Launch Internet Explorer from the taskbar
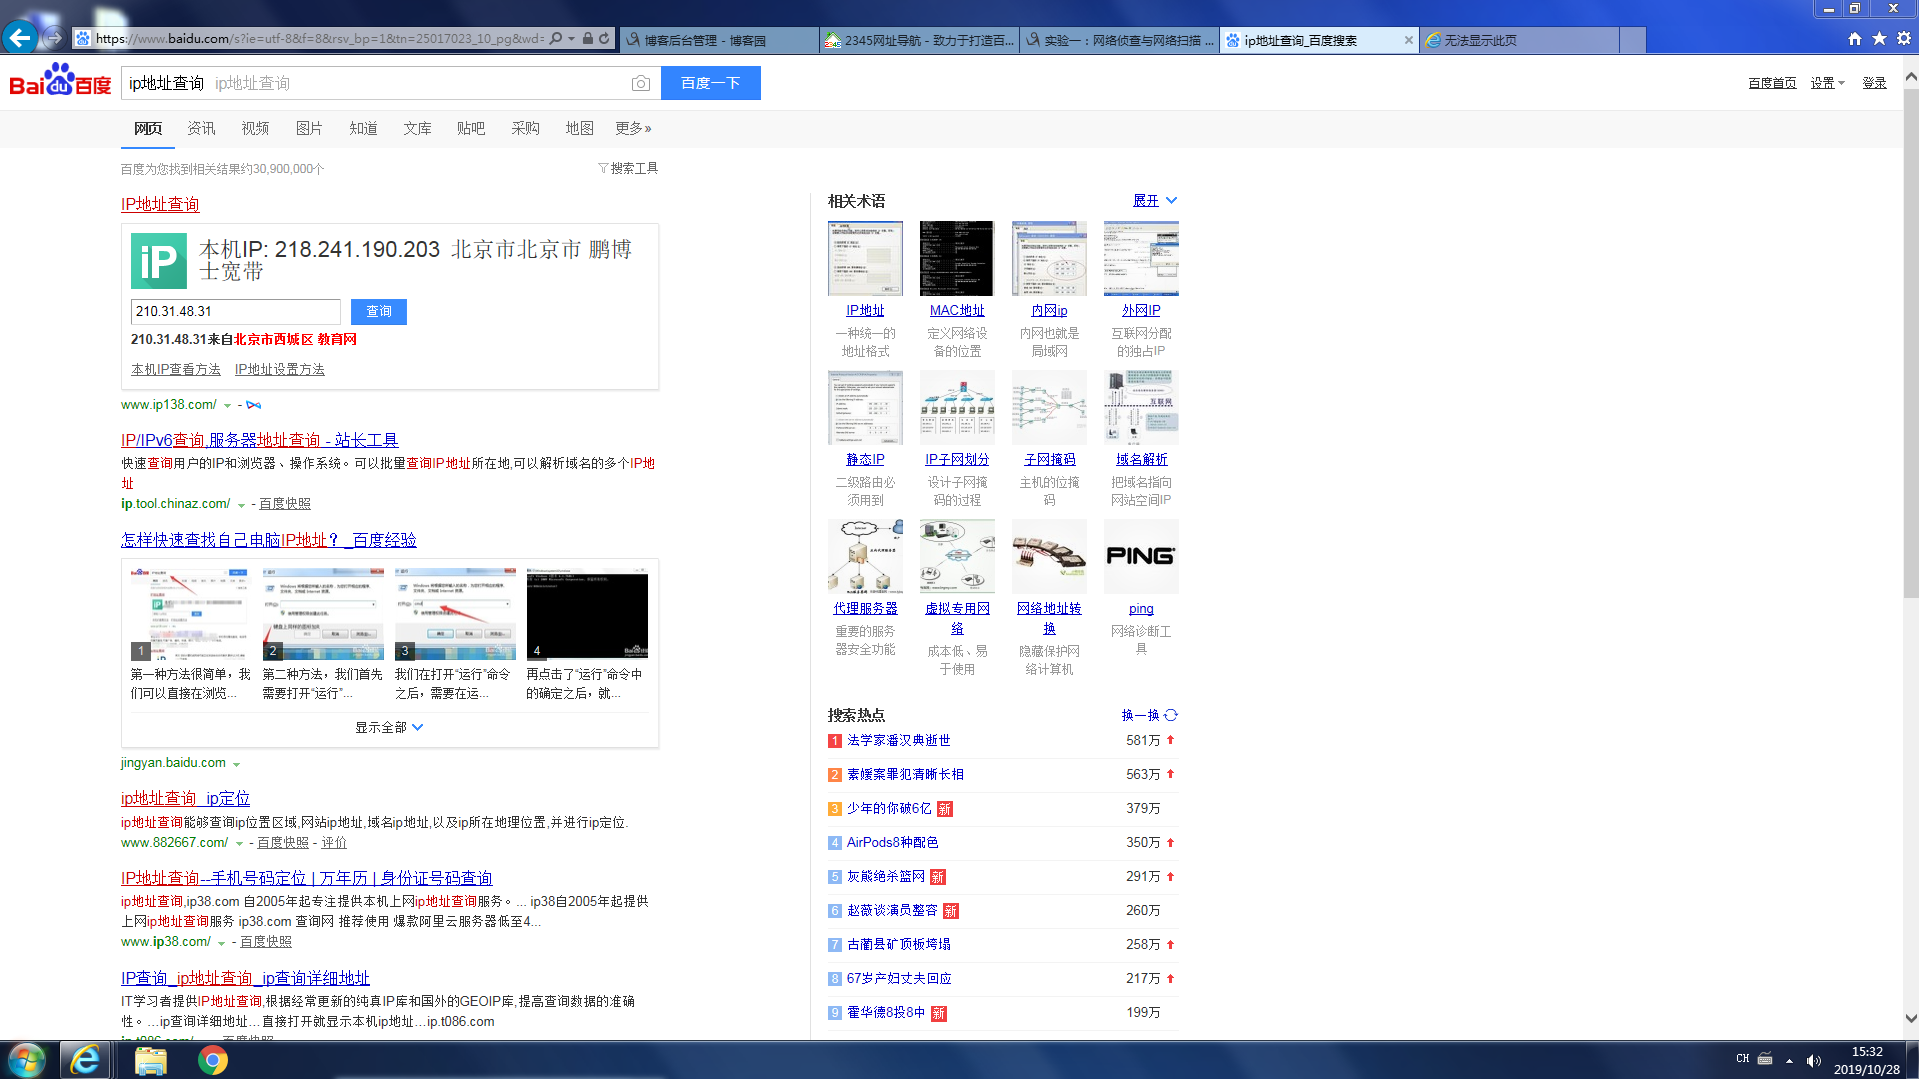 coord(85,1060)
